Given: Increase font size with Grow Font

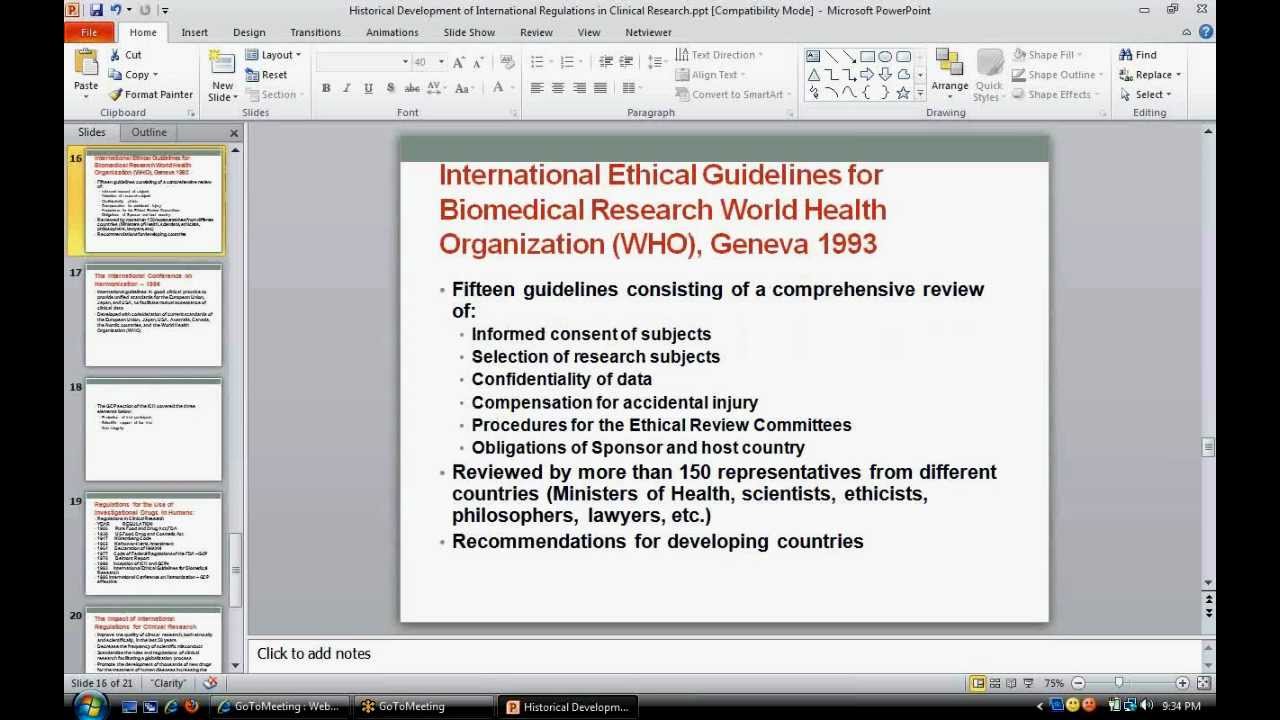Looking at the screenshot, I should (x=459, y=62).
